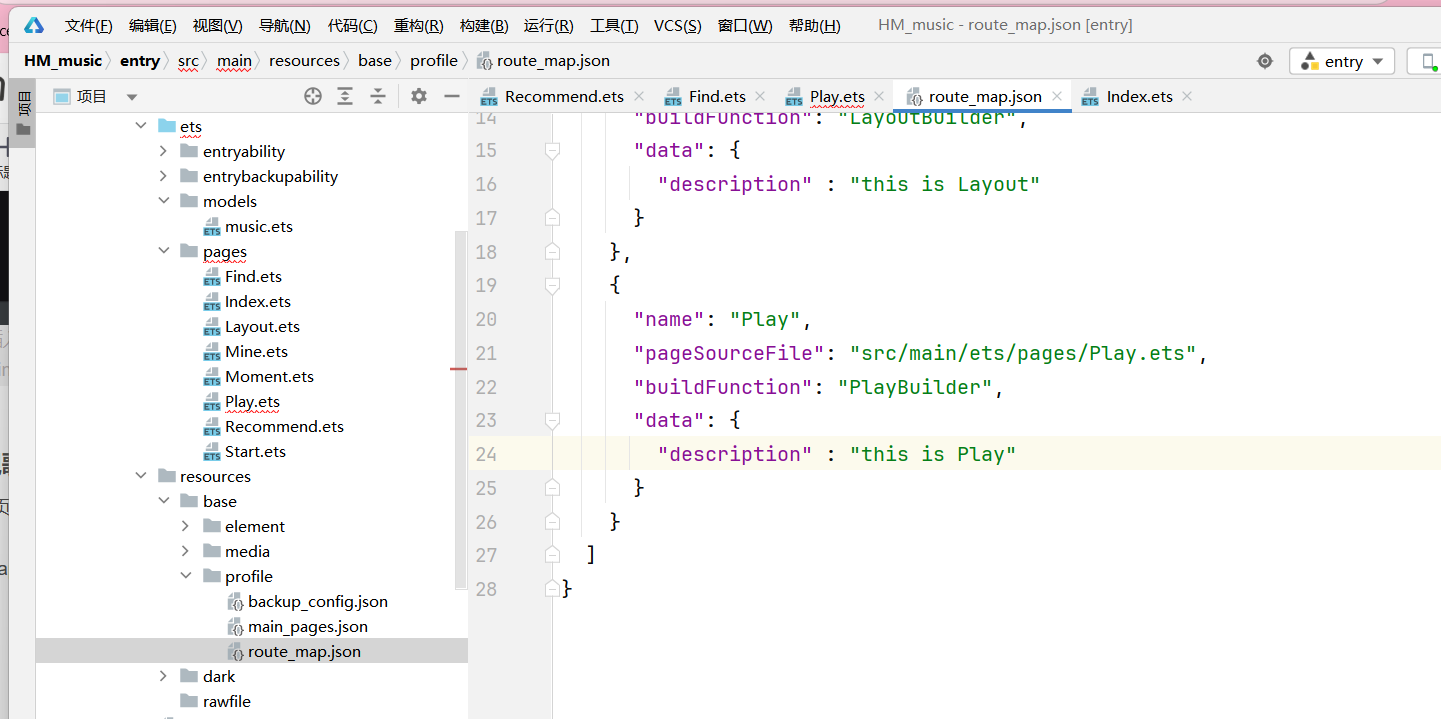Open the 编辑(E) menu
The width and height of the screenshot is (1441, 719).
(x=153, y=25)
